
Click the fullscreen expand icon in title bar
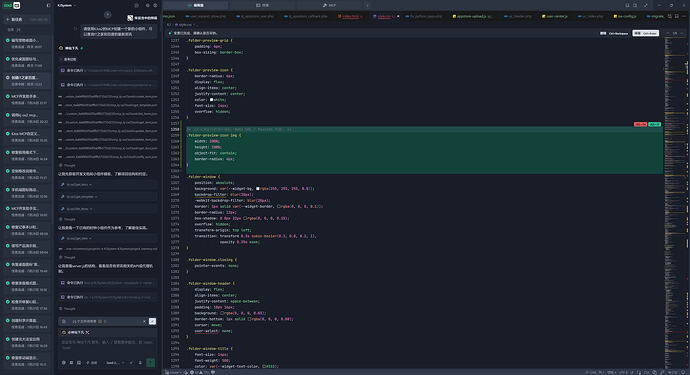point(646,5)
